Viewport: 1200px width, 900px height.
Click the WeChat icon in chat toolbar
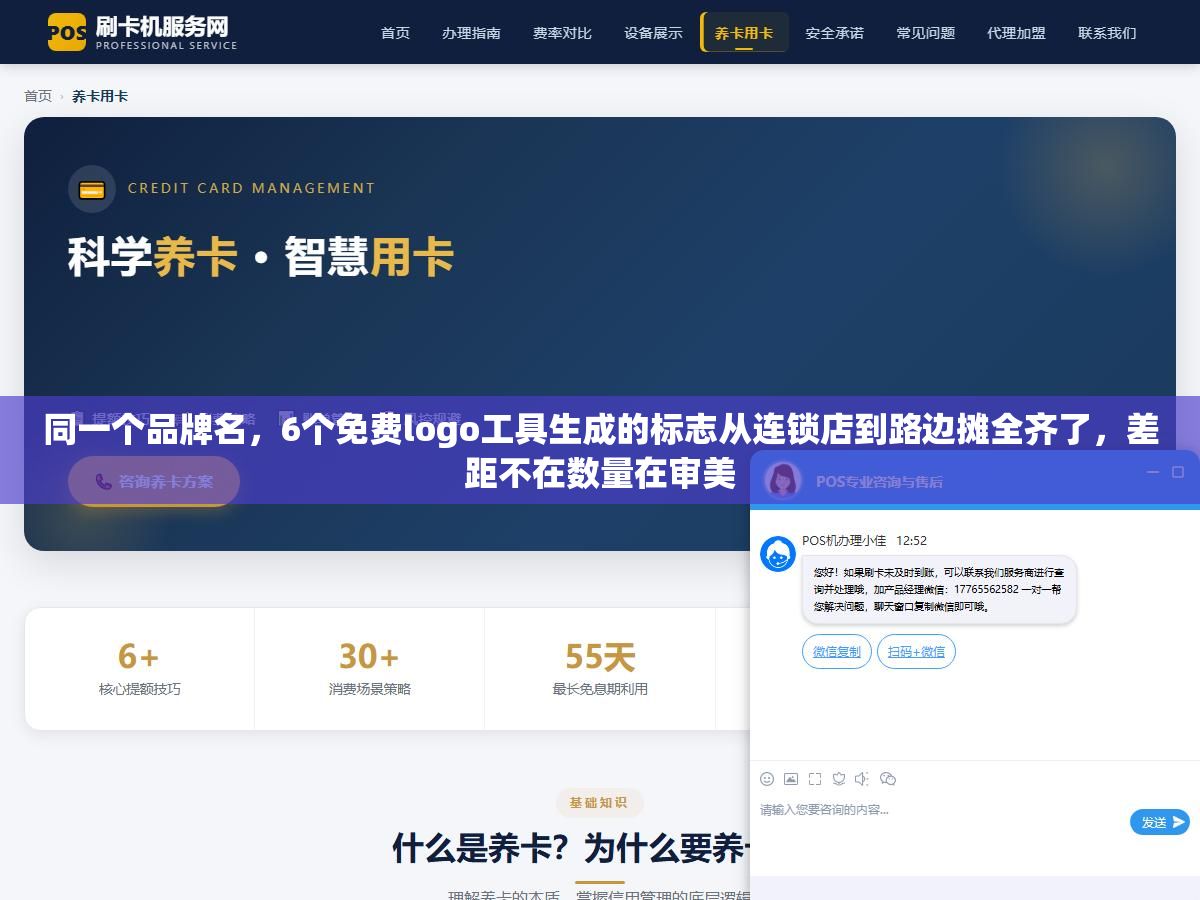pos(887,779)
